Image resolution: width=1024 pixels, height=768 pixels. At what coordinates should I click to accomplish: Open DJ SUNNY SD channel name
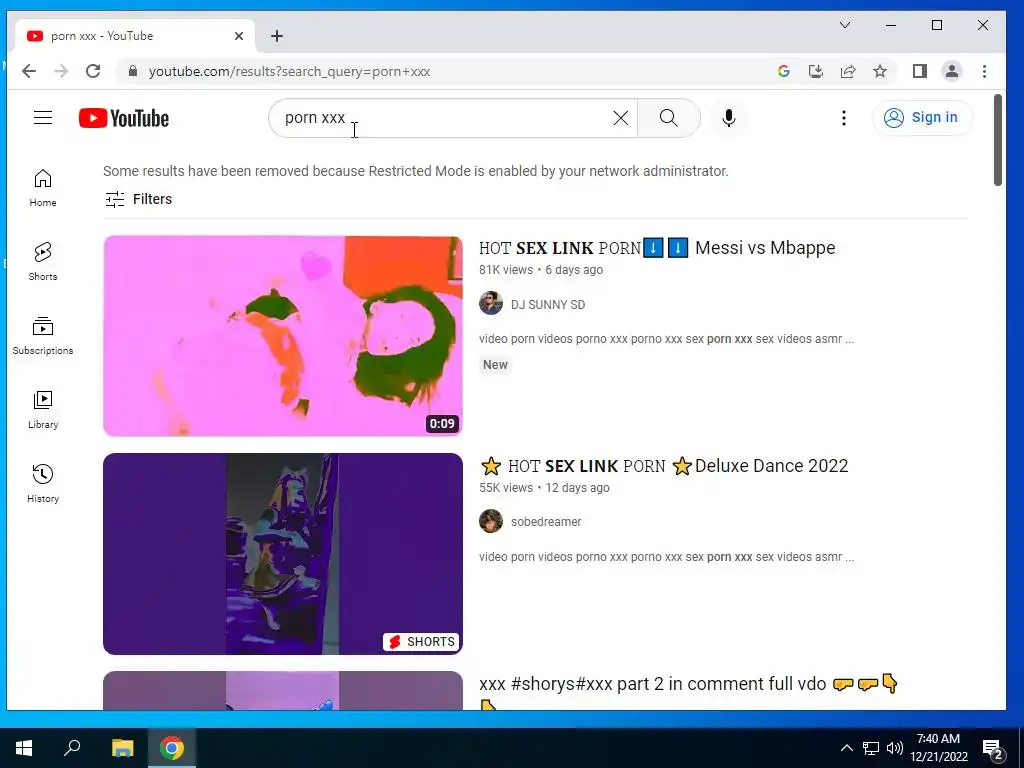click(548, 304)
